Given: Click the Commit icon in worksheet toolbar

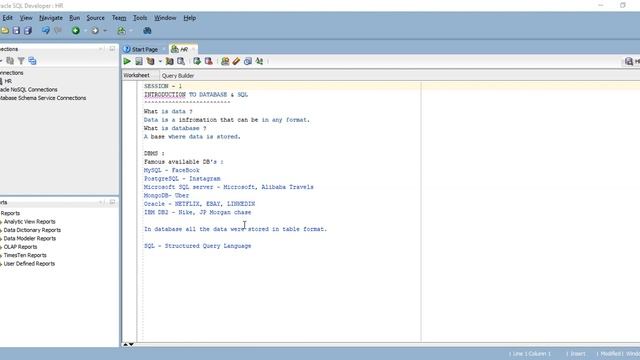Looking at the screenshot, I should click(197, 61).
